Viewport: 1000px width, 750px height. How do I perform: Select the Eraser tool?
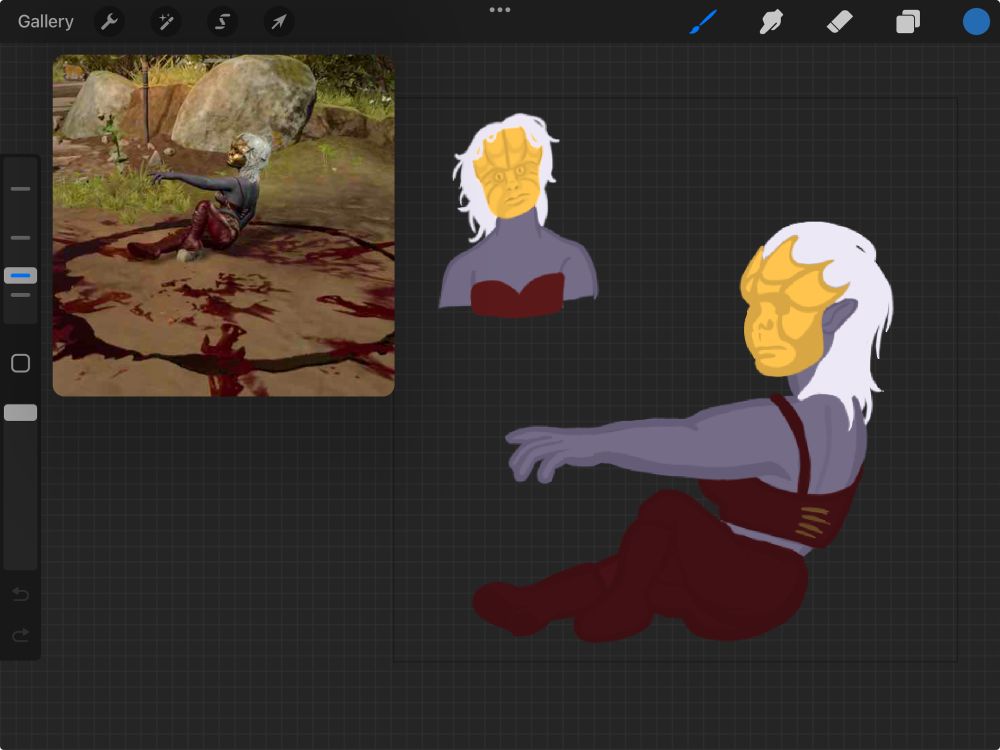[839, 21]
